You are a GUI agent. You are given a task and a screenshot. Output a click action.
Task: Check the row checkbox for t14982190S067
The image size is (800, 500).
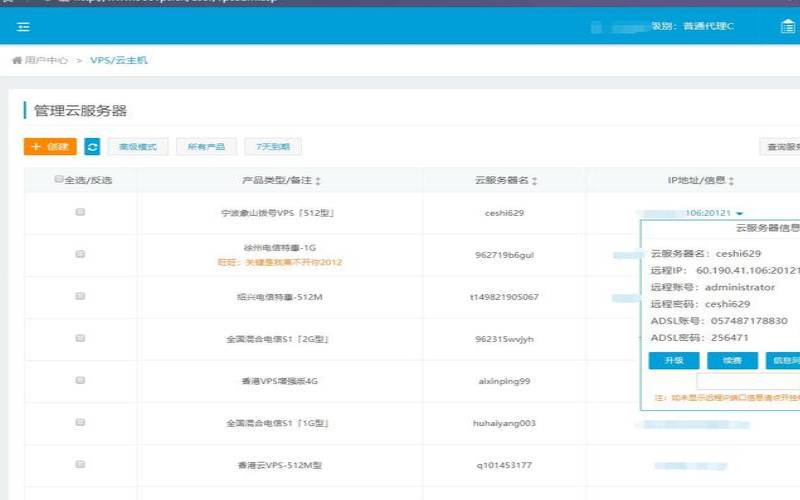pos(80,296)
